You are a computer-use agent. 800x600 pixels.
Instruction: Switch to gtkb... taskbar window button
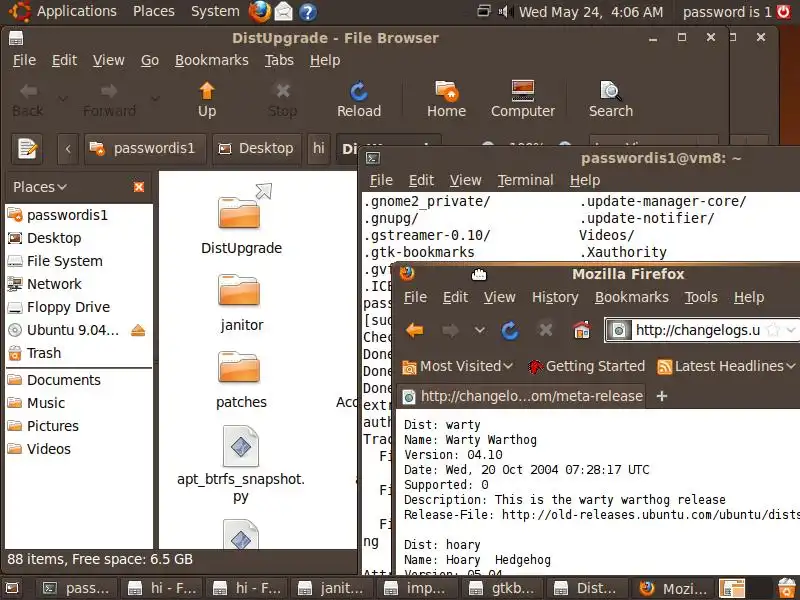click(x=503, y=588)
